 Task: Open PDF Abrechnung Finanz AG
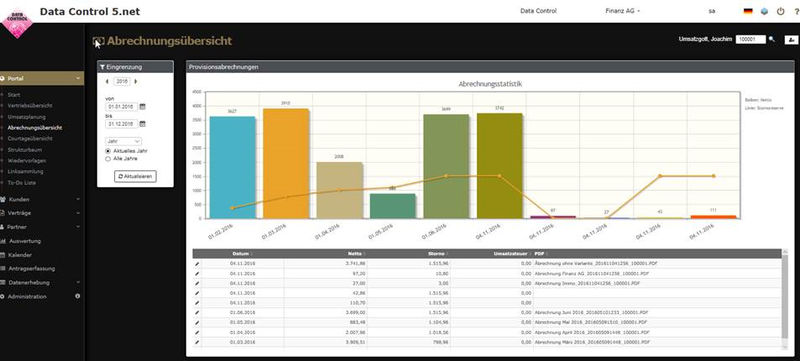coord(591,273)
